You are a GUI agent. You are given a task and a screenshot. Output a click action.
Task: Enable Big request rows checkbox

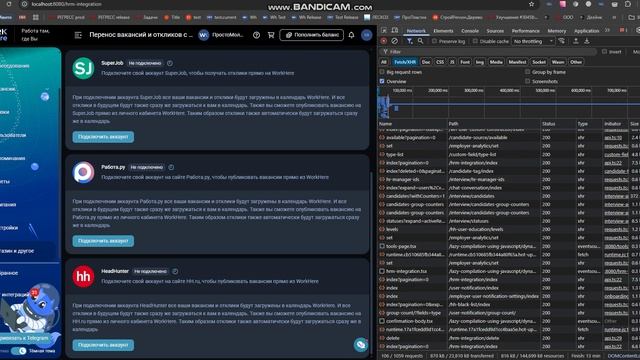[382, 72]
